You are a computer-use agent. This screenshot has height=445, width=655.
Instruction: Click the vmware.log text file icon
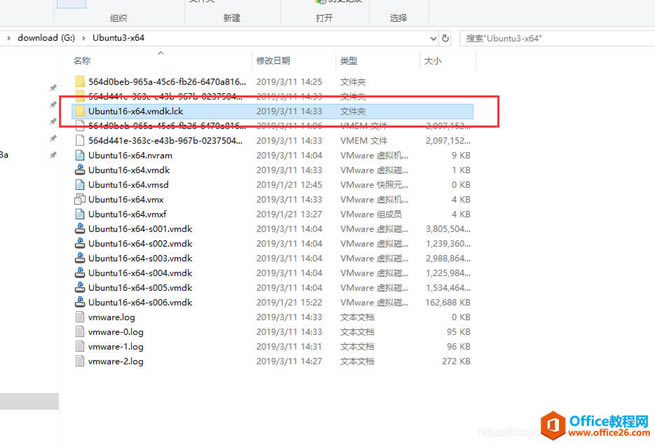pyautogui.click(x=80, y=317)
